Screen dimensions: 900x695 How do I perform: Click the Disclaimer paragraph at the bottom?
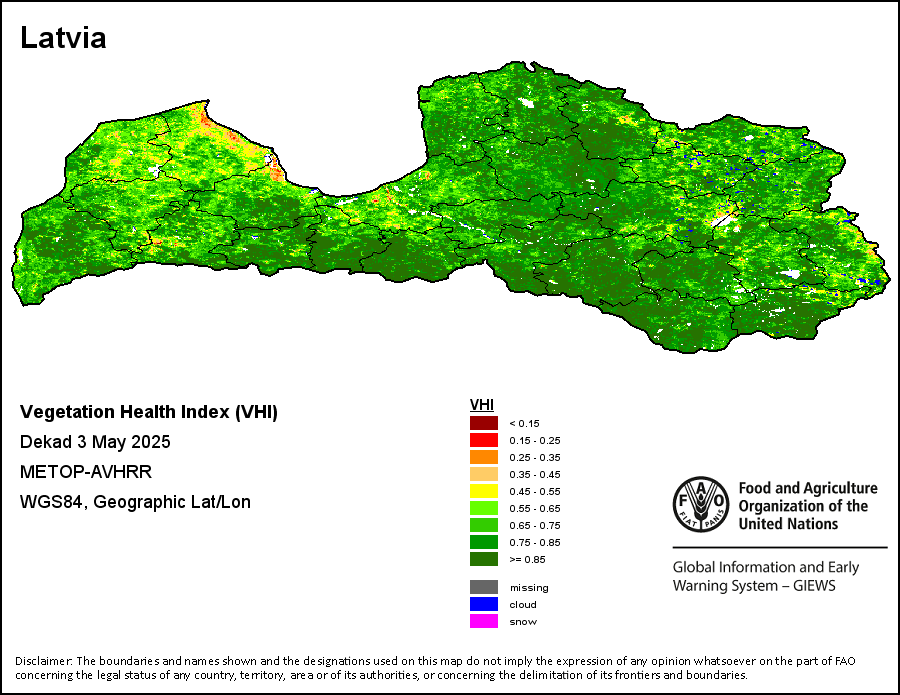click(x=435, y=668)
